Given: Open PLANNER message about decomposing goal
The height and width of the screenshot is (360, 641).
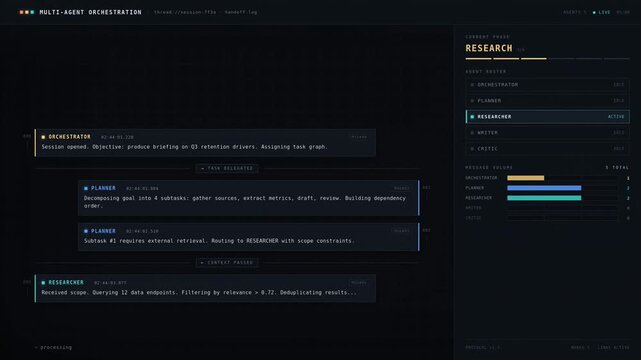Looking at the screenshot, I should pyautogui.click(x=249, y=198).
